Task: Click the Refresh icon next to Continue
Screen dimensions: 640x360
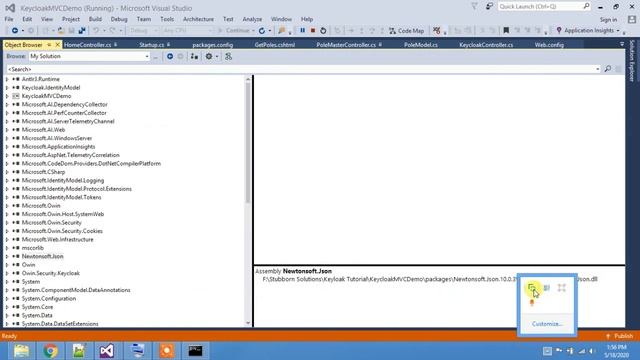Action: (x=262, y=31)
